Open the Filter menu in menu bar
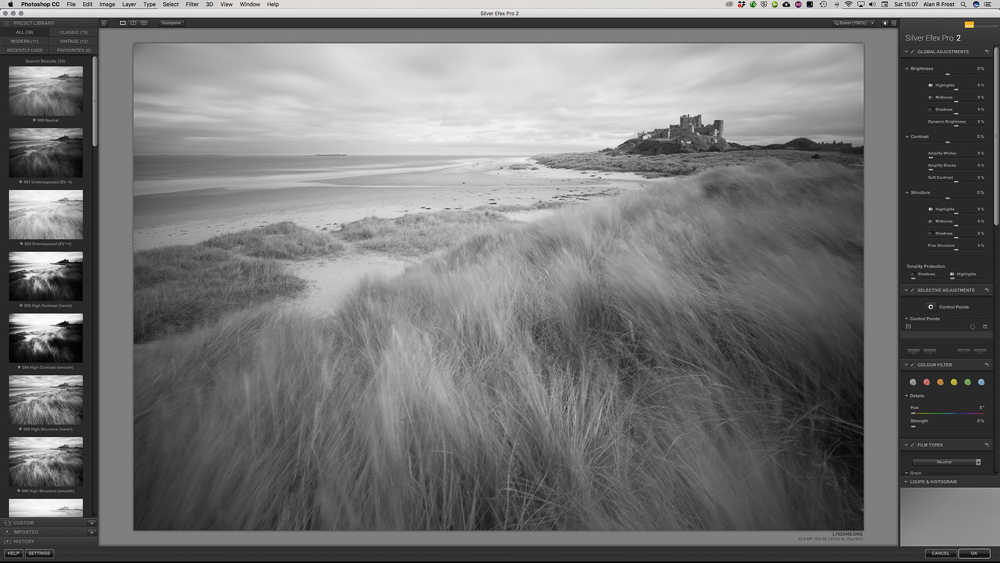1000x563 pixels. tap(191, 4)
